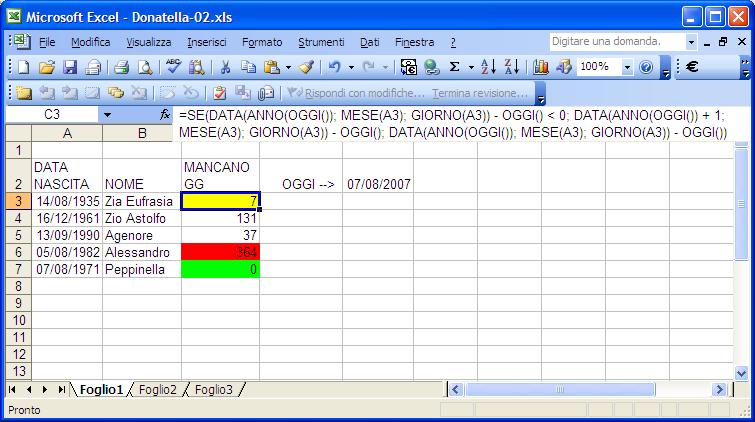Image resolution: width=755 pixels, height=422 pixels.
Task: Select column B header
Action: [x=141, y=133]
